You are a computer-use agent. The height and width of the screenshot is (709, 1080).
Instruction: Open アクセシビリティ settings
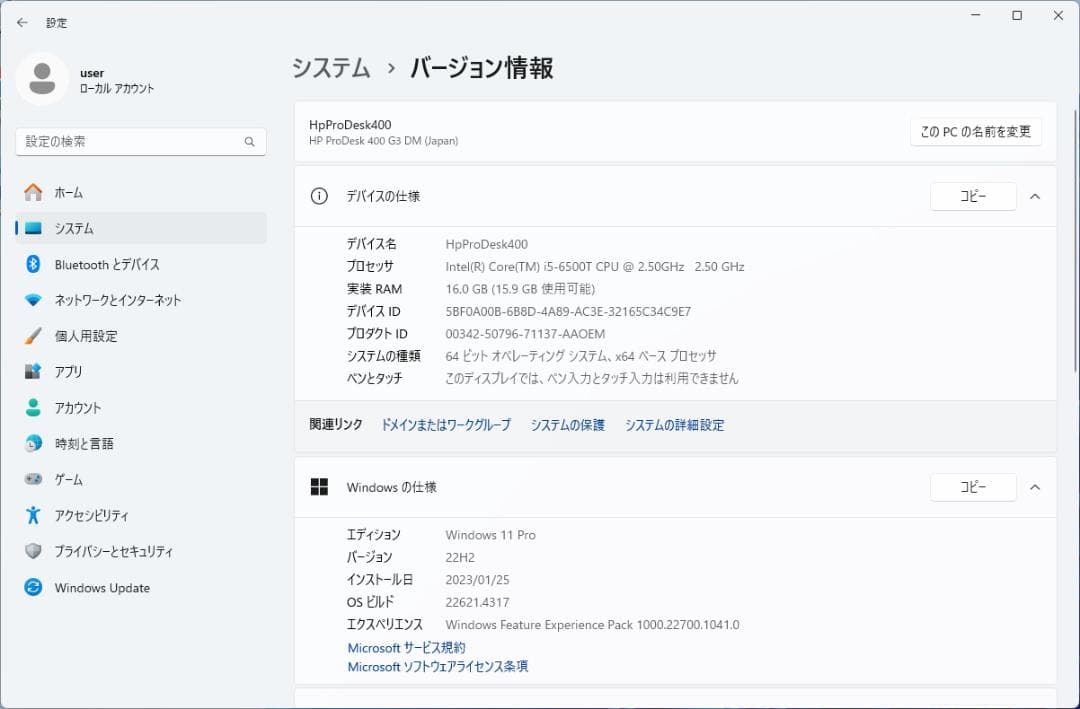tap(93, 515)
